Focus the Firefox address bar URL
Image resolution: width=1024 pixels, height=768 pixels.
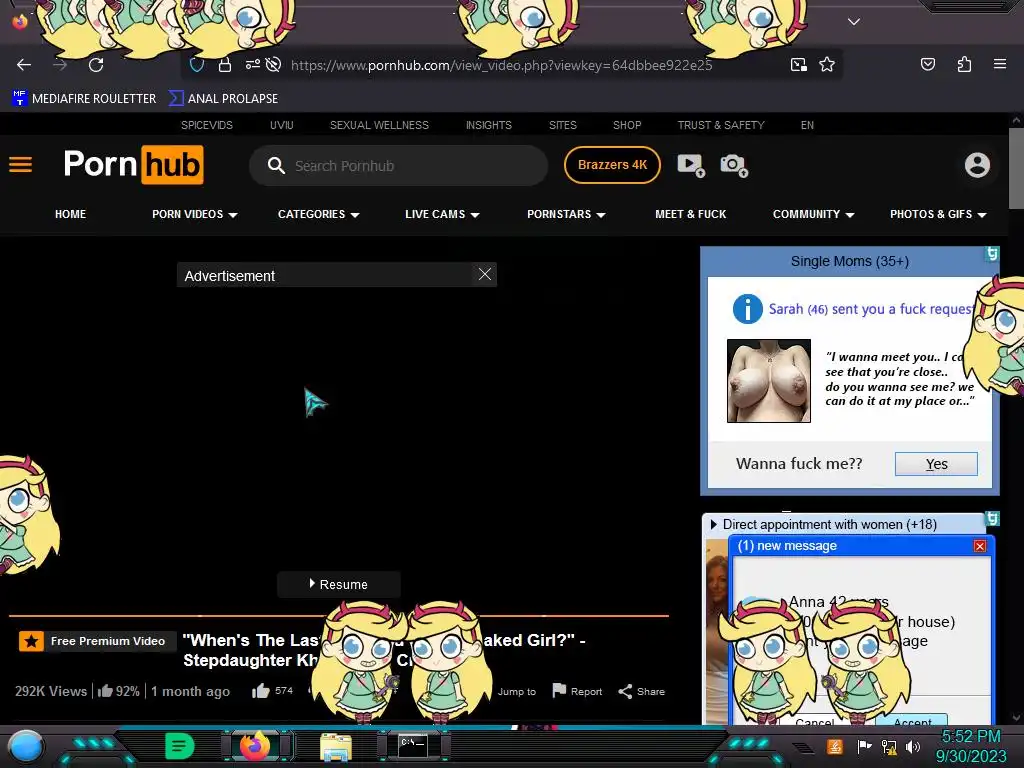(502, 65)
